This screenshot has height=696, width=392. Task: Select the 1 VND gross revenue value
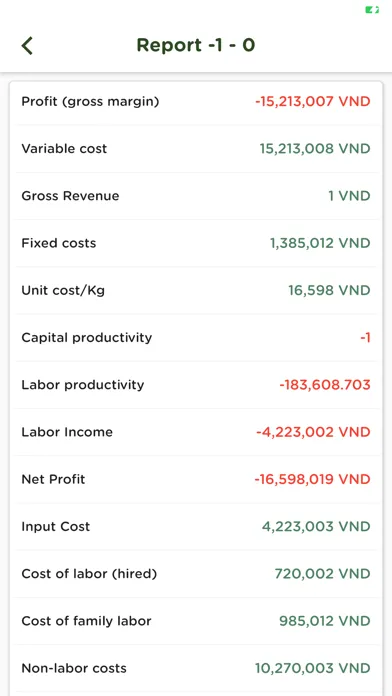[349, 196]
